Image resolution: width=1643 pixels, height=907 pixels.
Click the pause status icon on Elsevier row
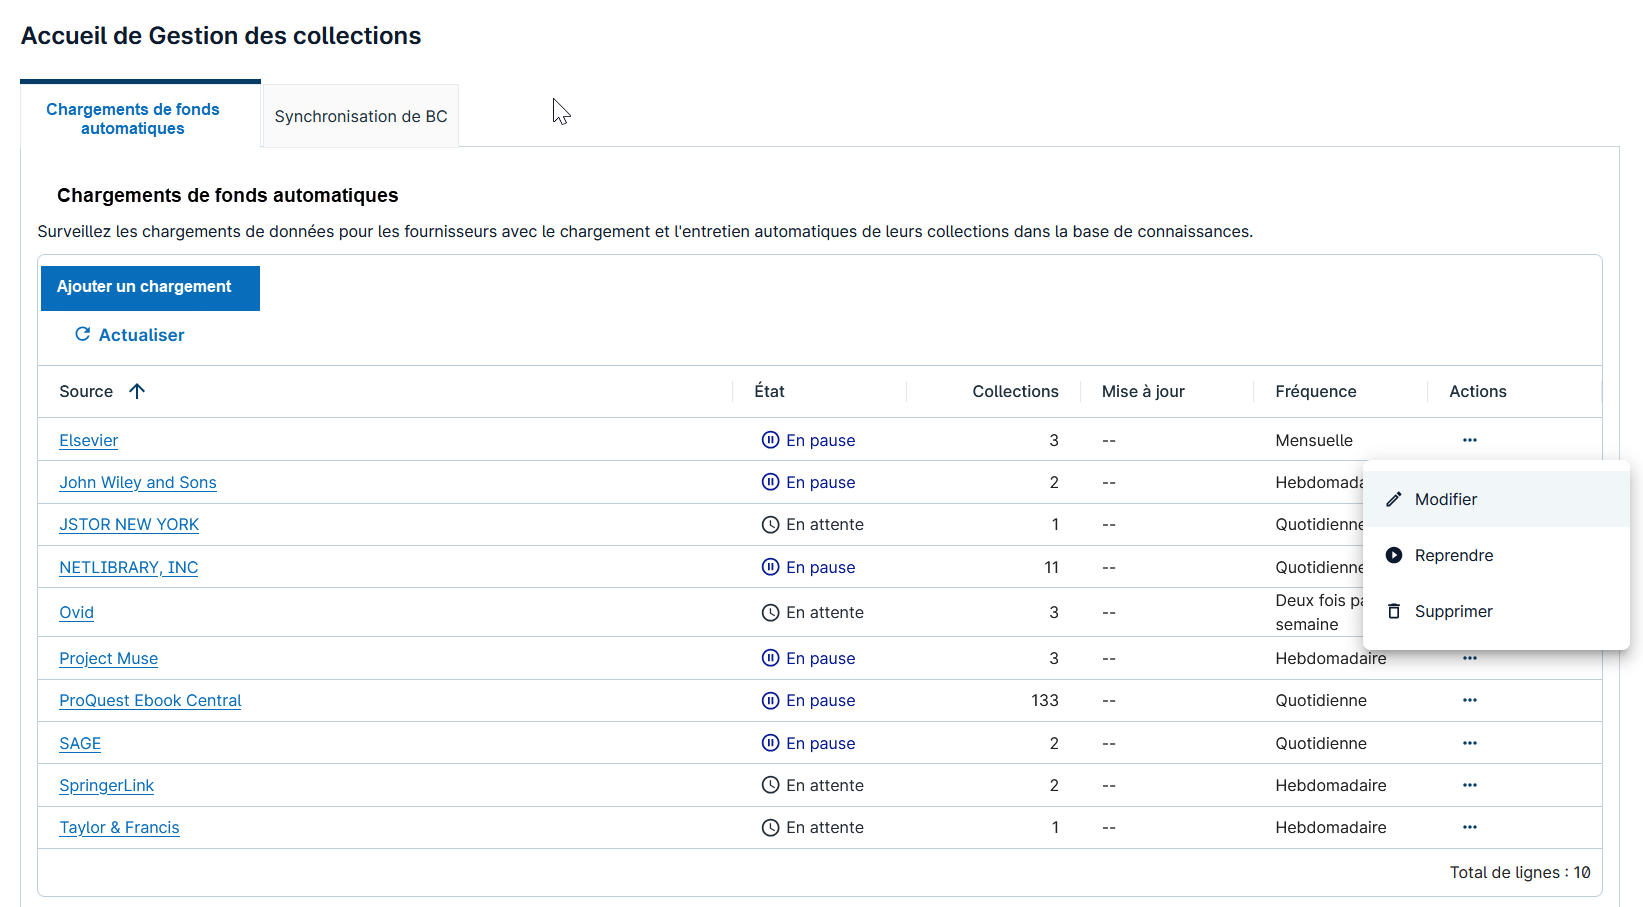pos(770,440)
